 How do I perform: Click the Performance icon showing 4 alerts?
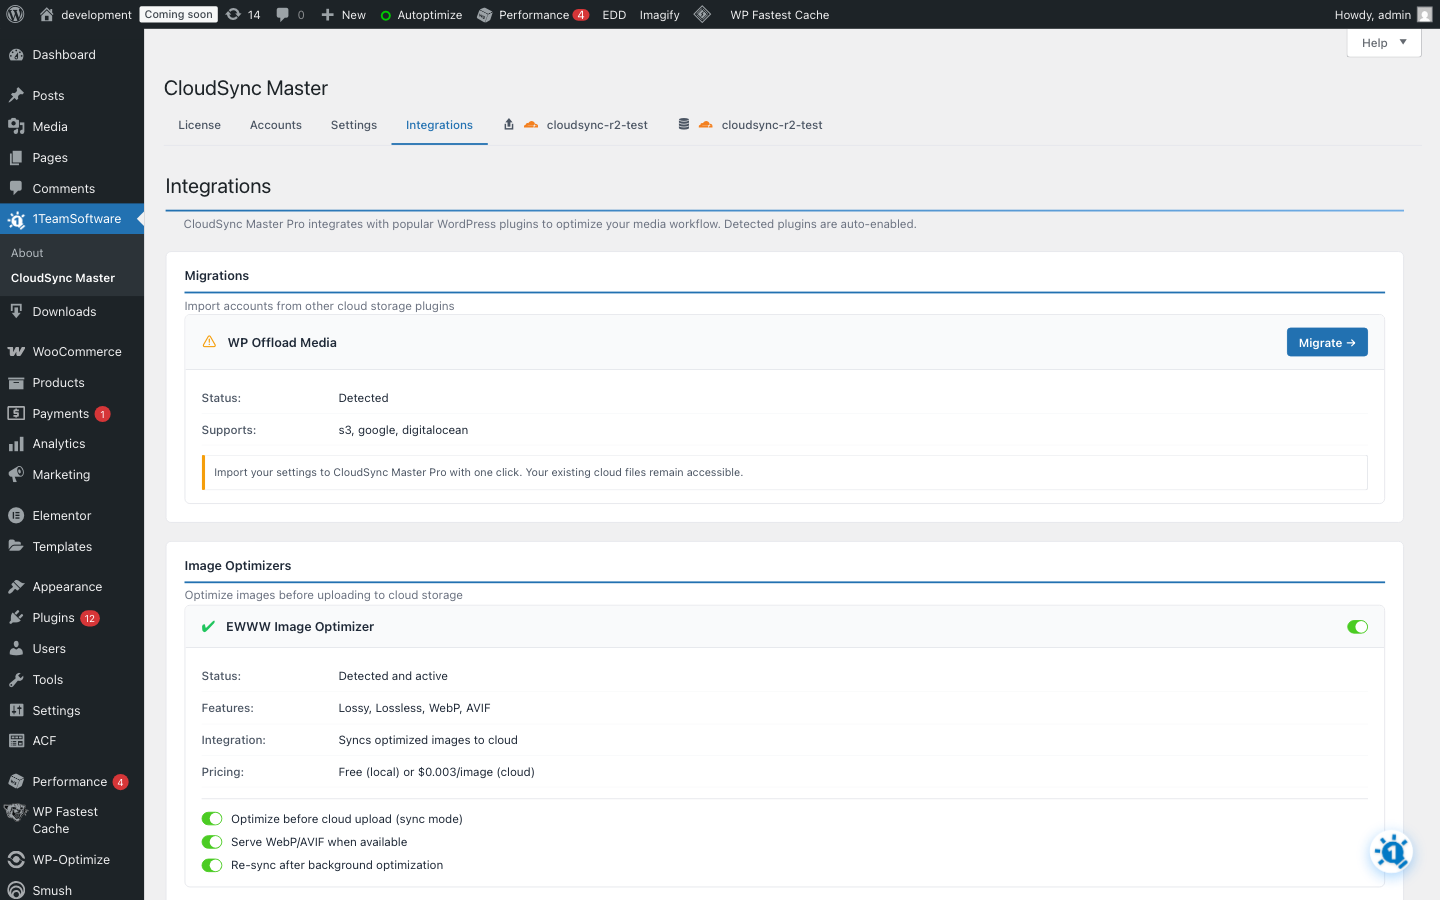click(x=533, y=14)
